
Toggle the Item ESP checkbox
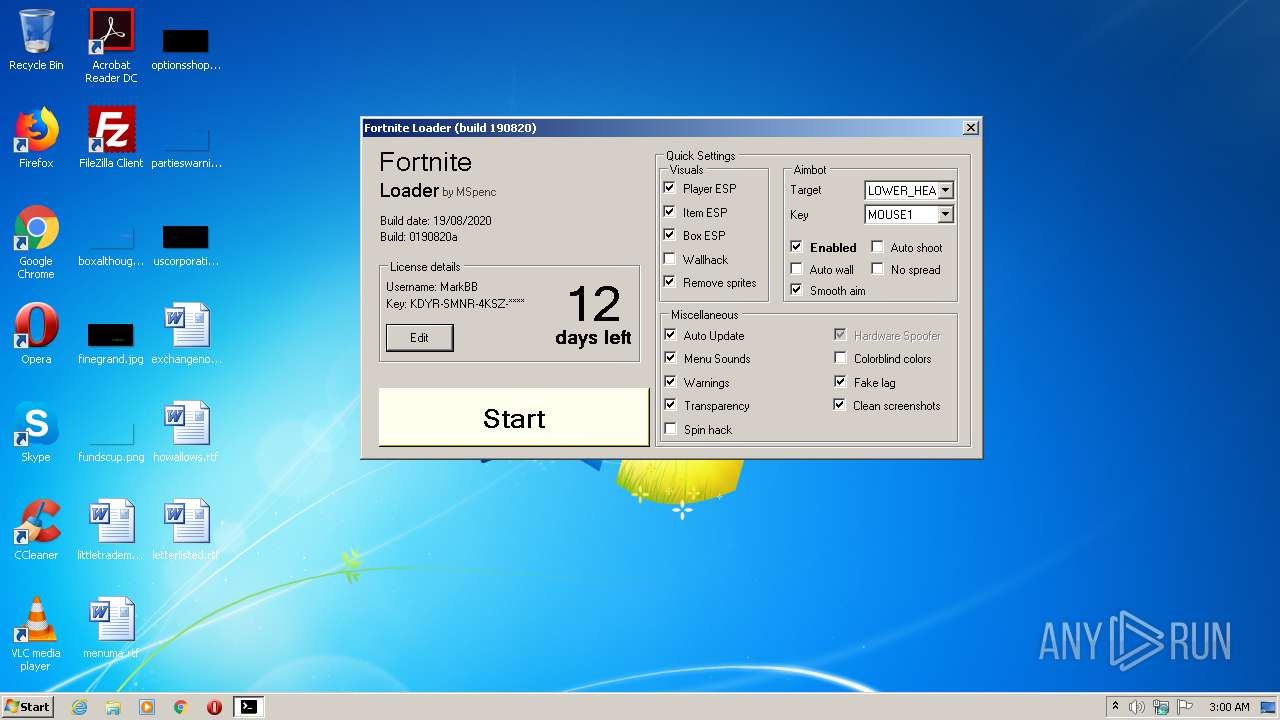click(670, 212)
